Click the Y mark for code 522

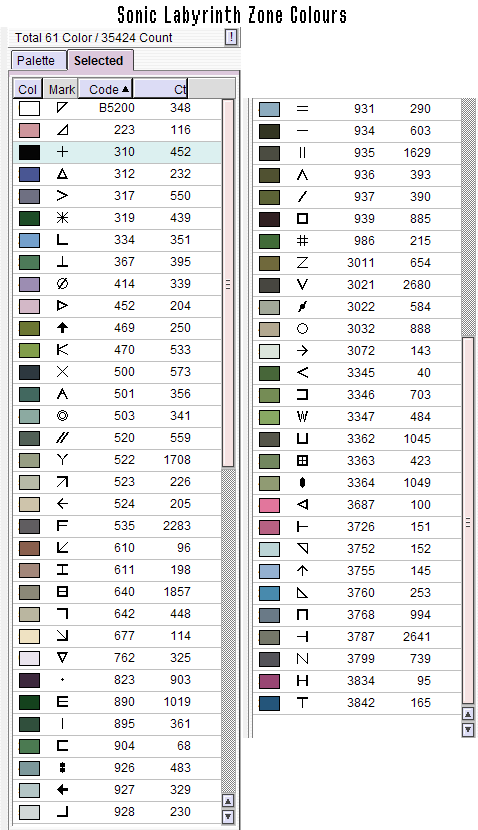(x=62, y=460)
